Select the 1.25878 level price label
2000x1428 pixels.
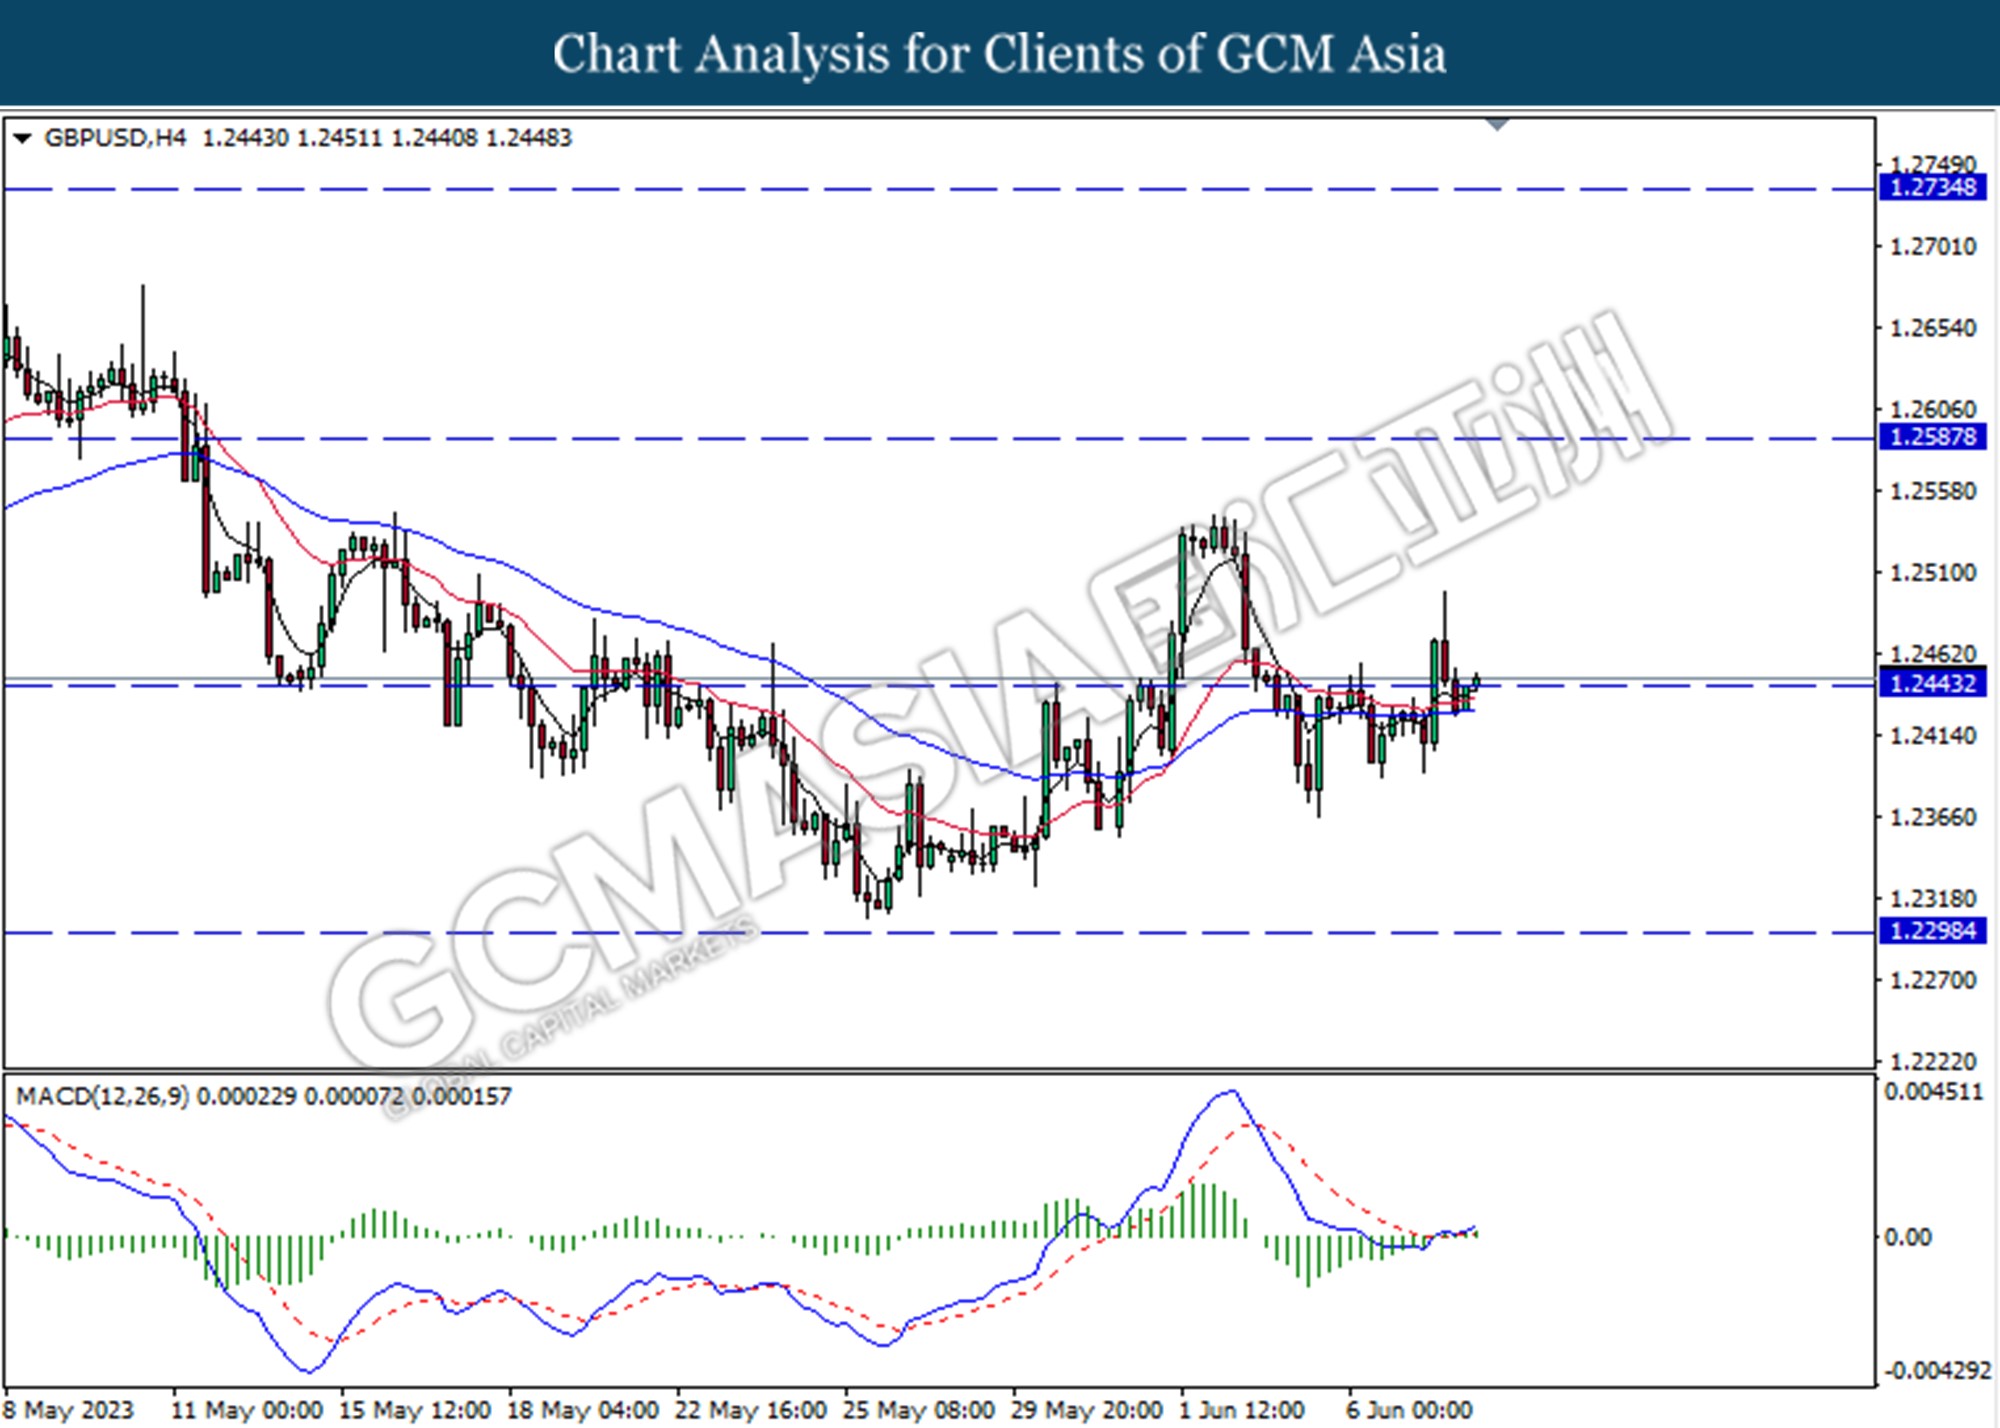(x=1932, y=437)
